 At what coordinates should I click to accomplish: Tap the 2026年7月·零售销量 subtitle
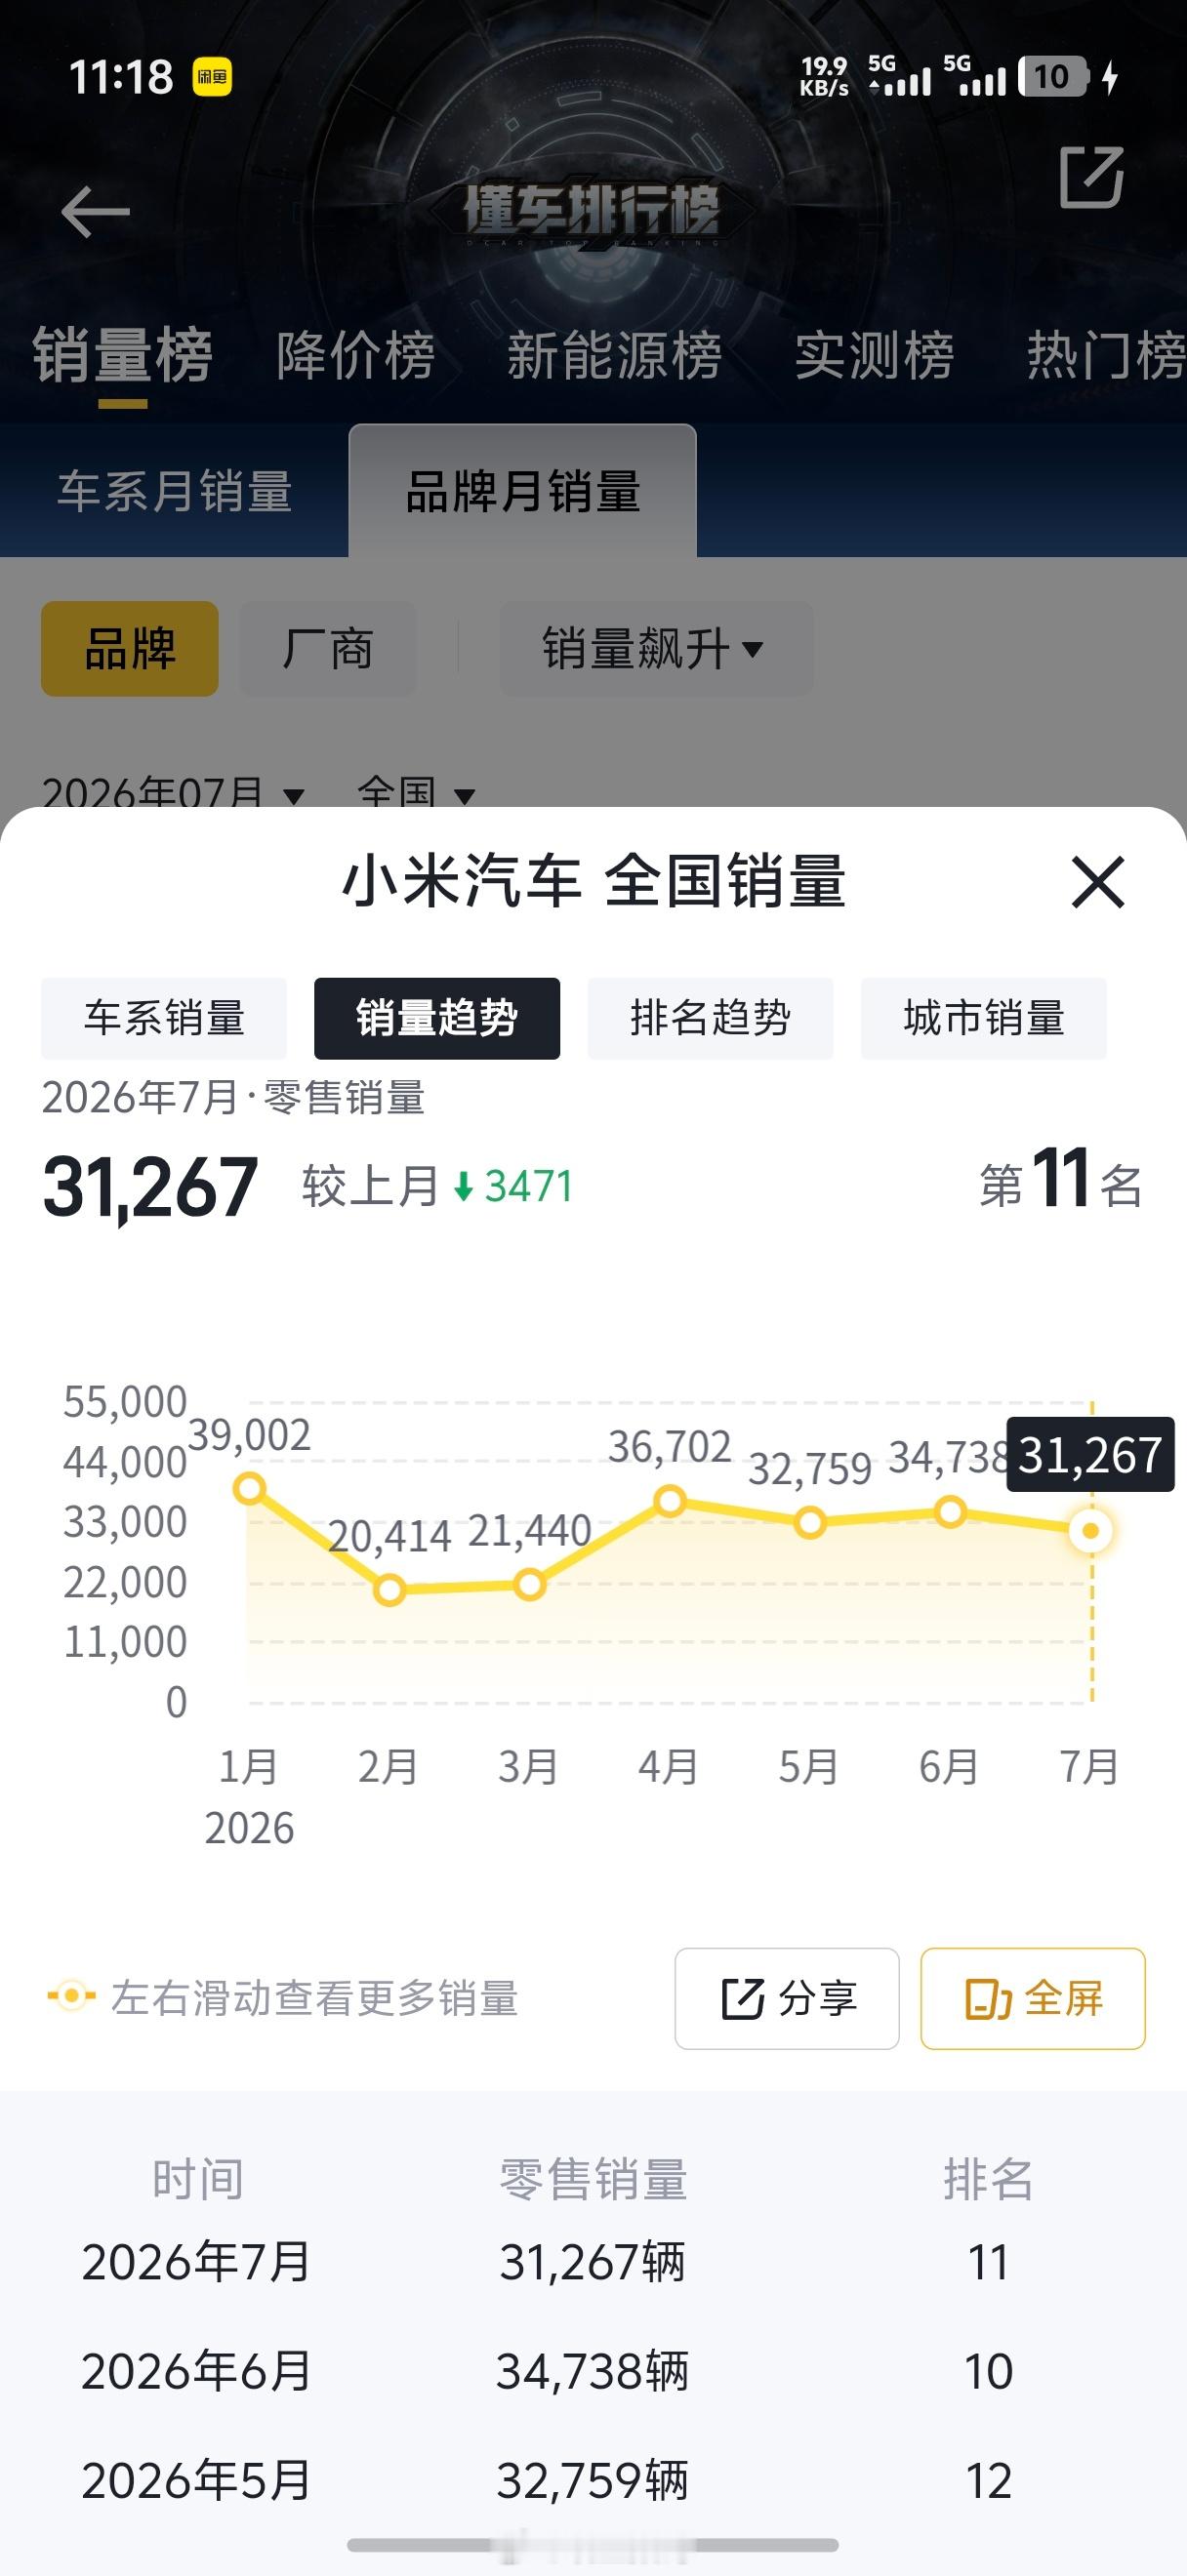pos(233,1098)
